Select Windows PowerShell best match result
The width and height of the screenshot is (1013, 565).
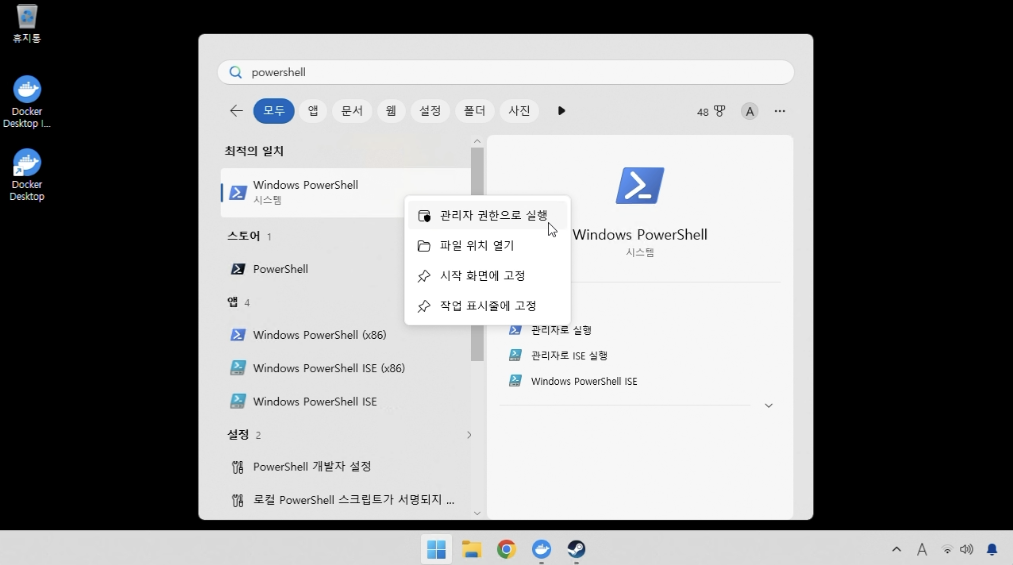point(346,192)
